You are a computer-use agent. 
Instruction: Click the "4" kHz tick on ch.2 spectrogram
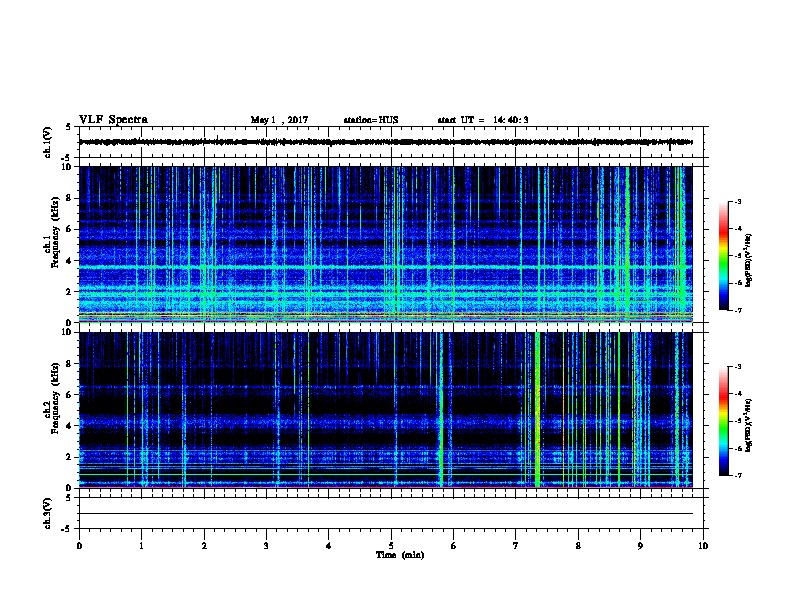(x=69, y=426)
